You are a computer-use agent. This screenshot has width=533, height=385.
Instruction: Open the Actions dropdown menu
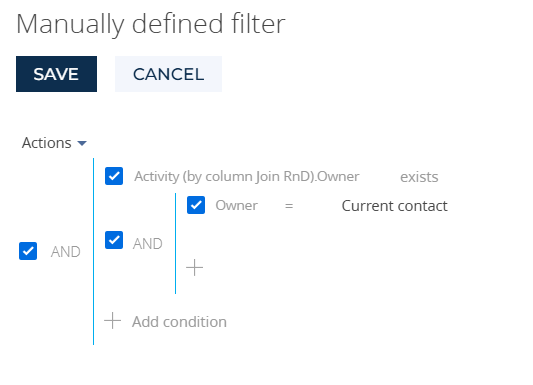click(x=54, y=143)
